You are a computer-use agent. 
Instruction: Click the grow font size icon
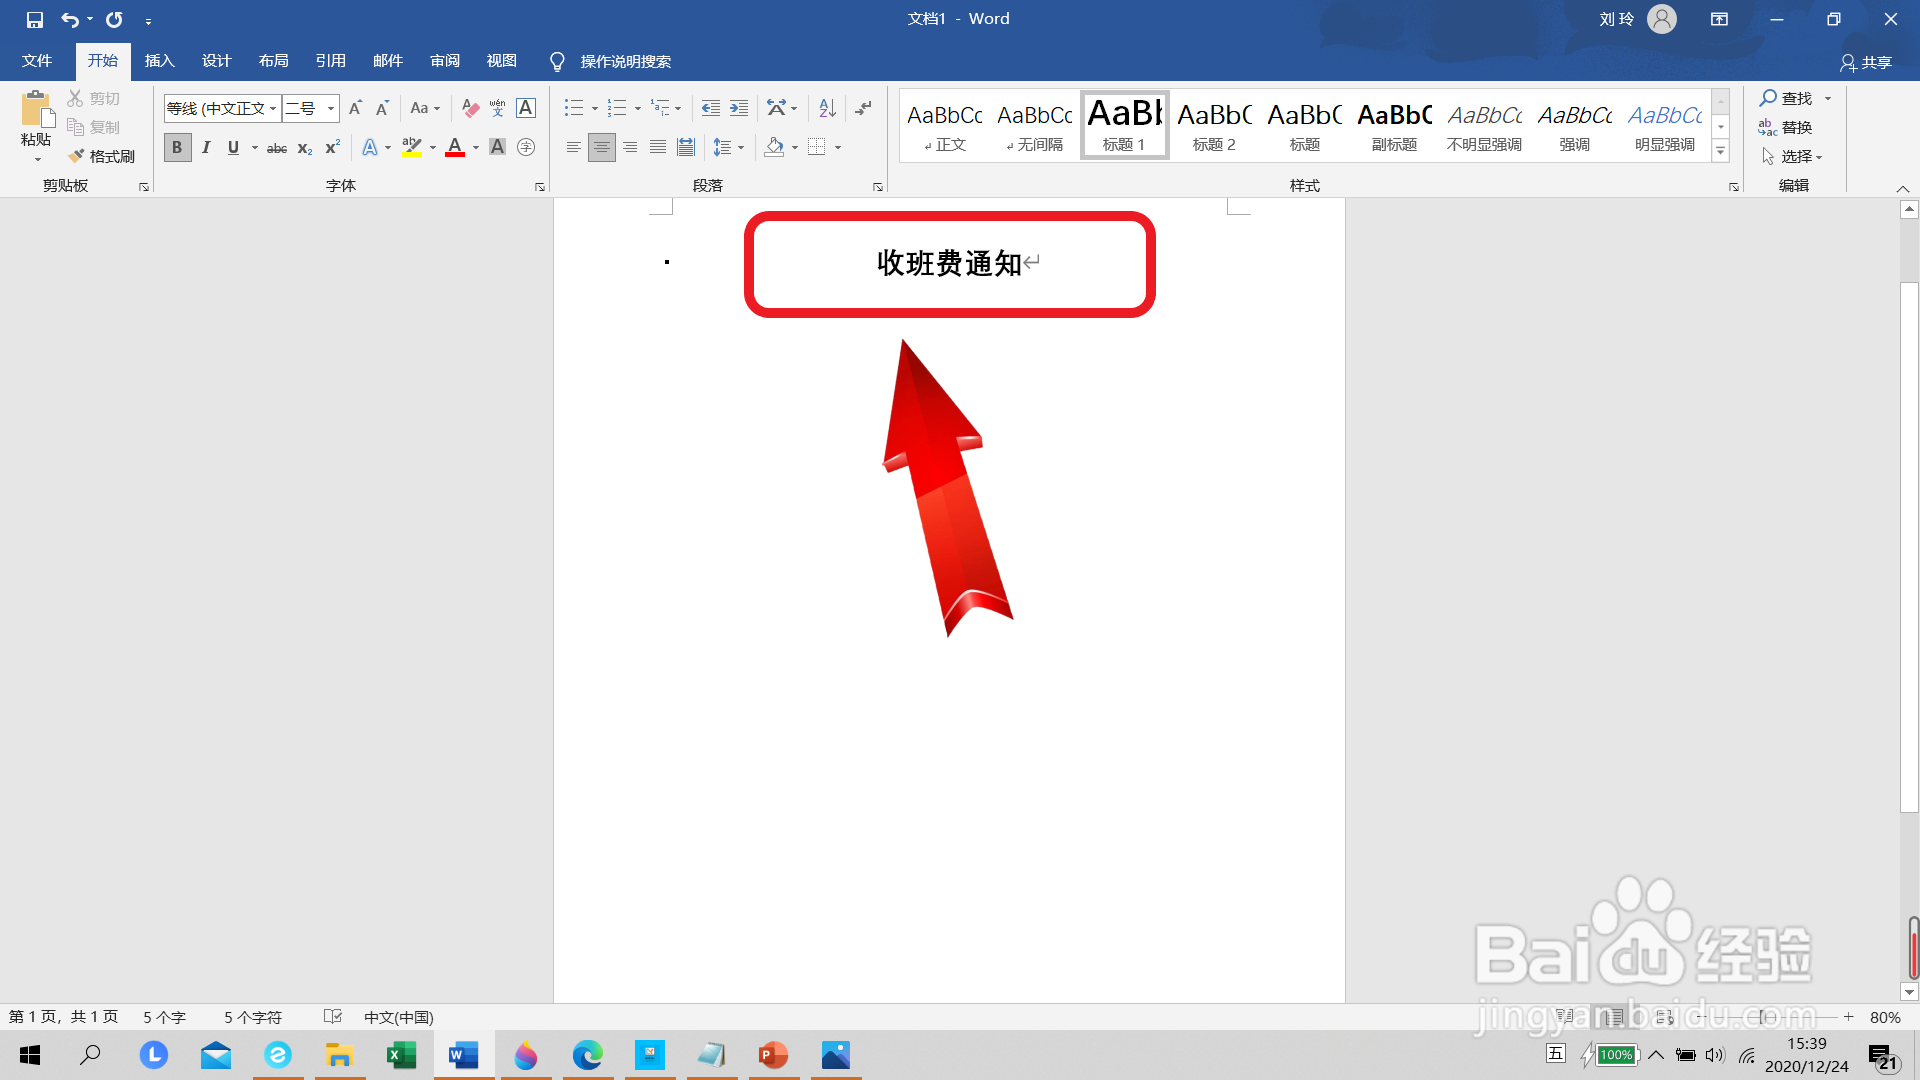coord(355,108)
